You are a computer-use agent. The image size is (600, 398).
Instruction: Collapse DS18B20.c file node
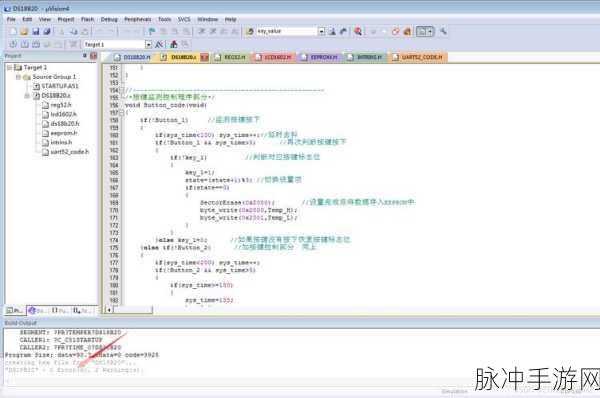(27, 95)
